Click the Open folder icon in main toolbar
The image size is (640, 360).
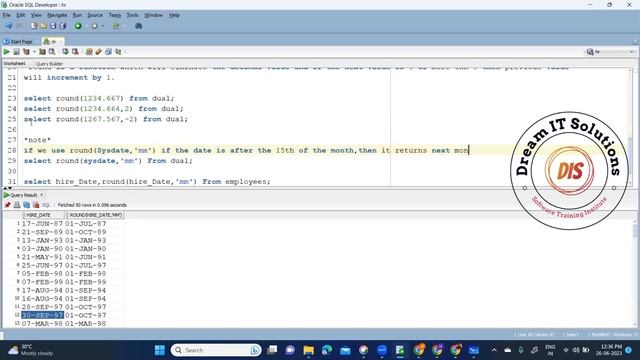click(x=43, y=26)
